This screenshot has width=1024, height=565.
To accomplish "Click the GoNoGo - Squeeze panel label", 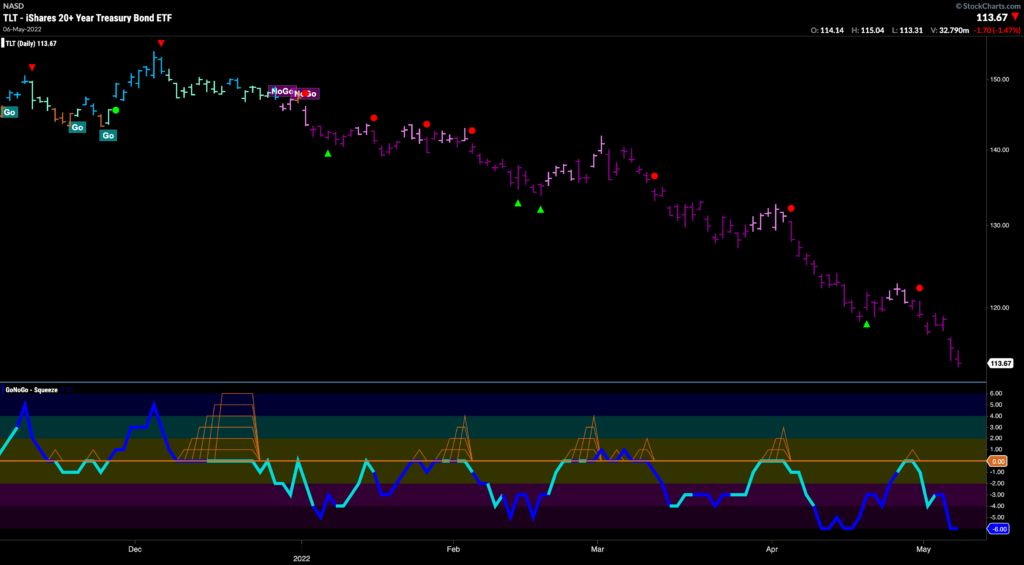I will (31, 390).
